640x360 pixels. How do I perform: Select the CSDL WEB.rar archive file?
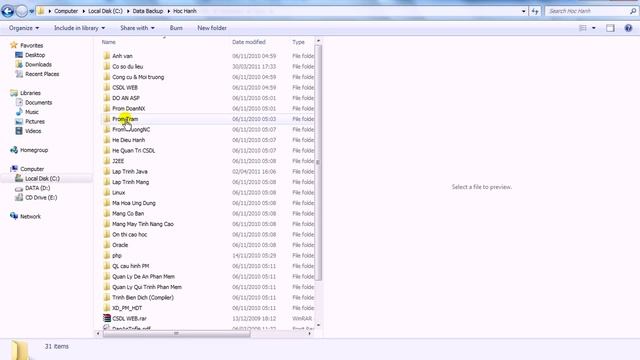tap(129, 318)
